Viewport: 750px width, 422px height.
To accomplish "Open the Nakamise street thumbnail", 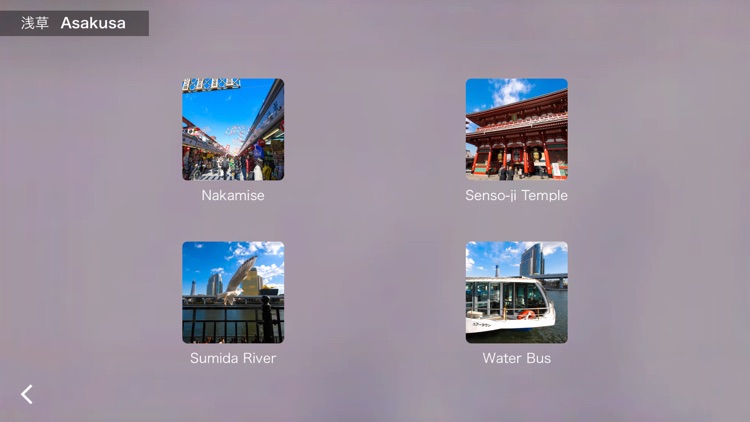I will click(x=233, y=129).
